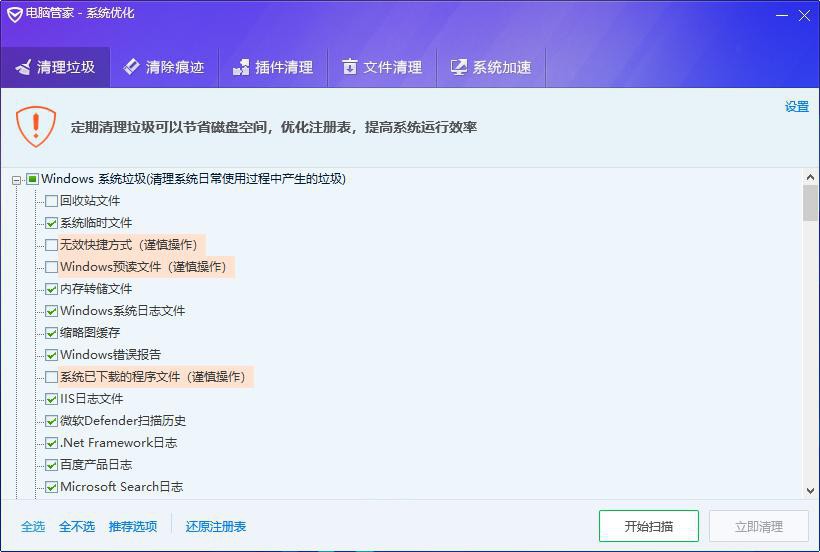The image size is (820, 552).
Task: Uncheck 微软Defender扫描历史 checkbox
Action: pos(51,421)
